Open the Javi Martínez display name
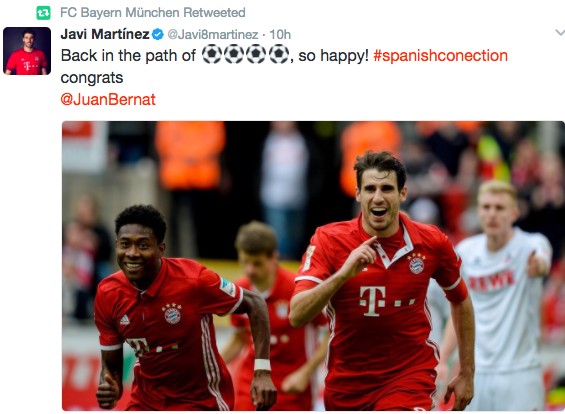Viewport: 565px width, 414px height. pos(105,34)
